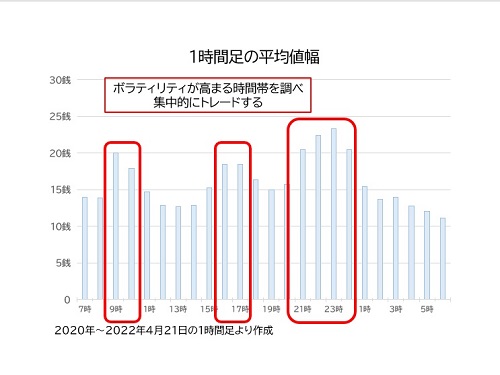Click the 15時 x-axis label

pos(209,309)
